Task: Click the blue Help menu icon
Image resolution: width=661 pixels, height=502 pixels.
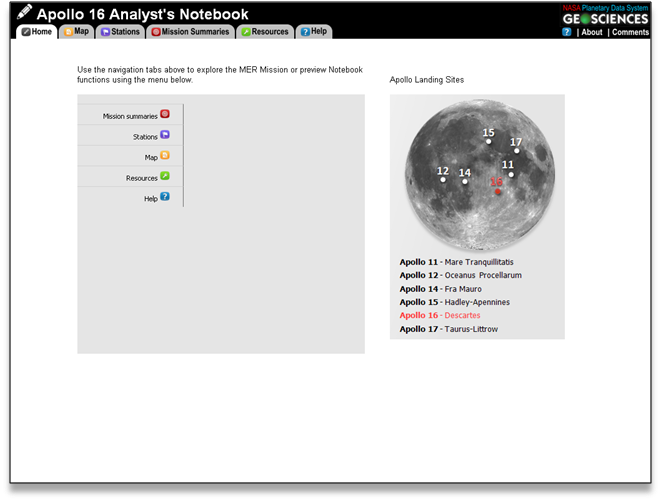Action: click(x=165, y=196)
